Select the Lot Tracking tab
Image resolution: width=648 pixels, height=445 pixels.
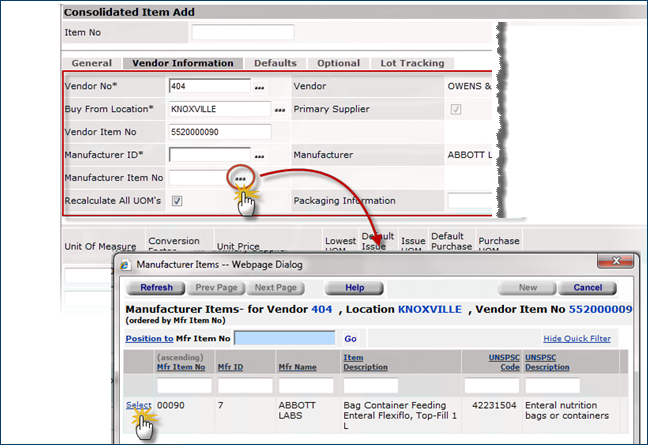412,63
